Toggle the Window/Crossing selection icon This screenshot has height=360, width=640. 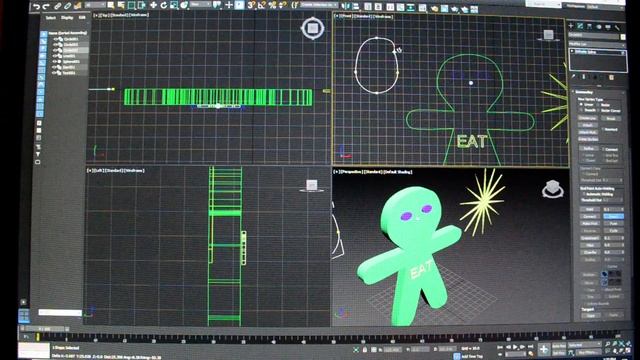[x=141, y=5]
